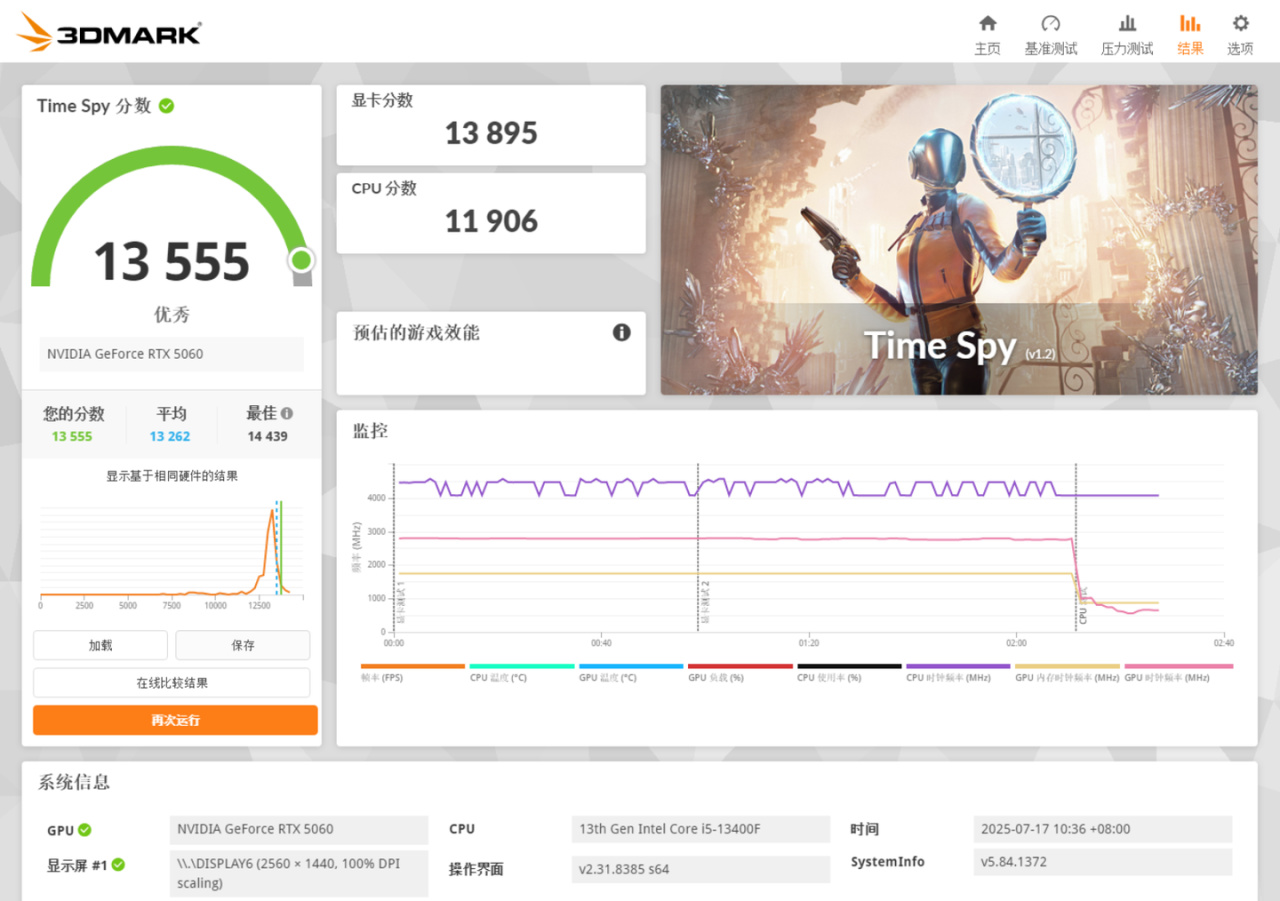Click the 3DMARK logo
1280x901 pixels.
pyautogui.click(x=108, y=32)
